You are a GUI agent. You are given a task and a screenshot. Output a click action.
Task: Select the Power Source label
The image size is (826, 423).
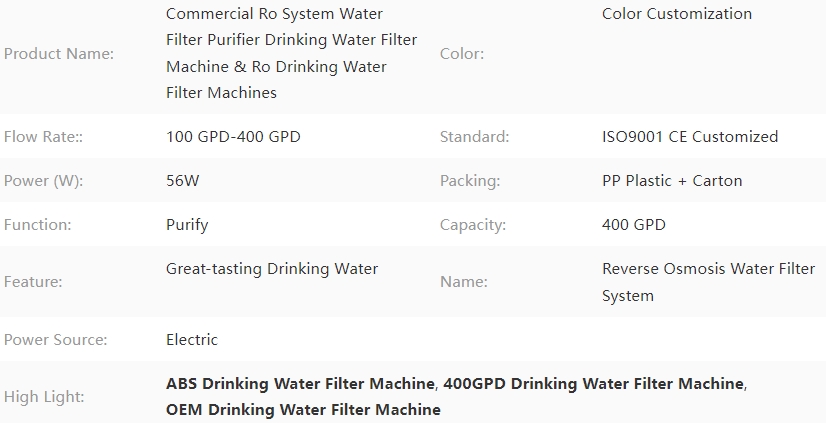coord(55,340)
